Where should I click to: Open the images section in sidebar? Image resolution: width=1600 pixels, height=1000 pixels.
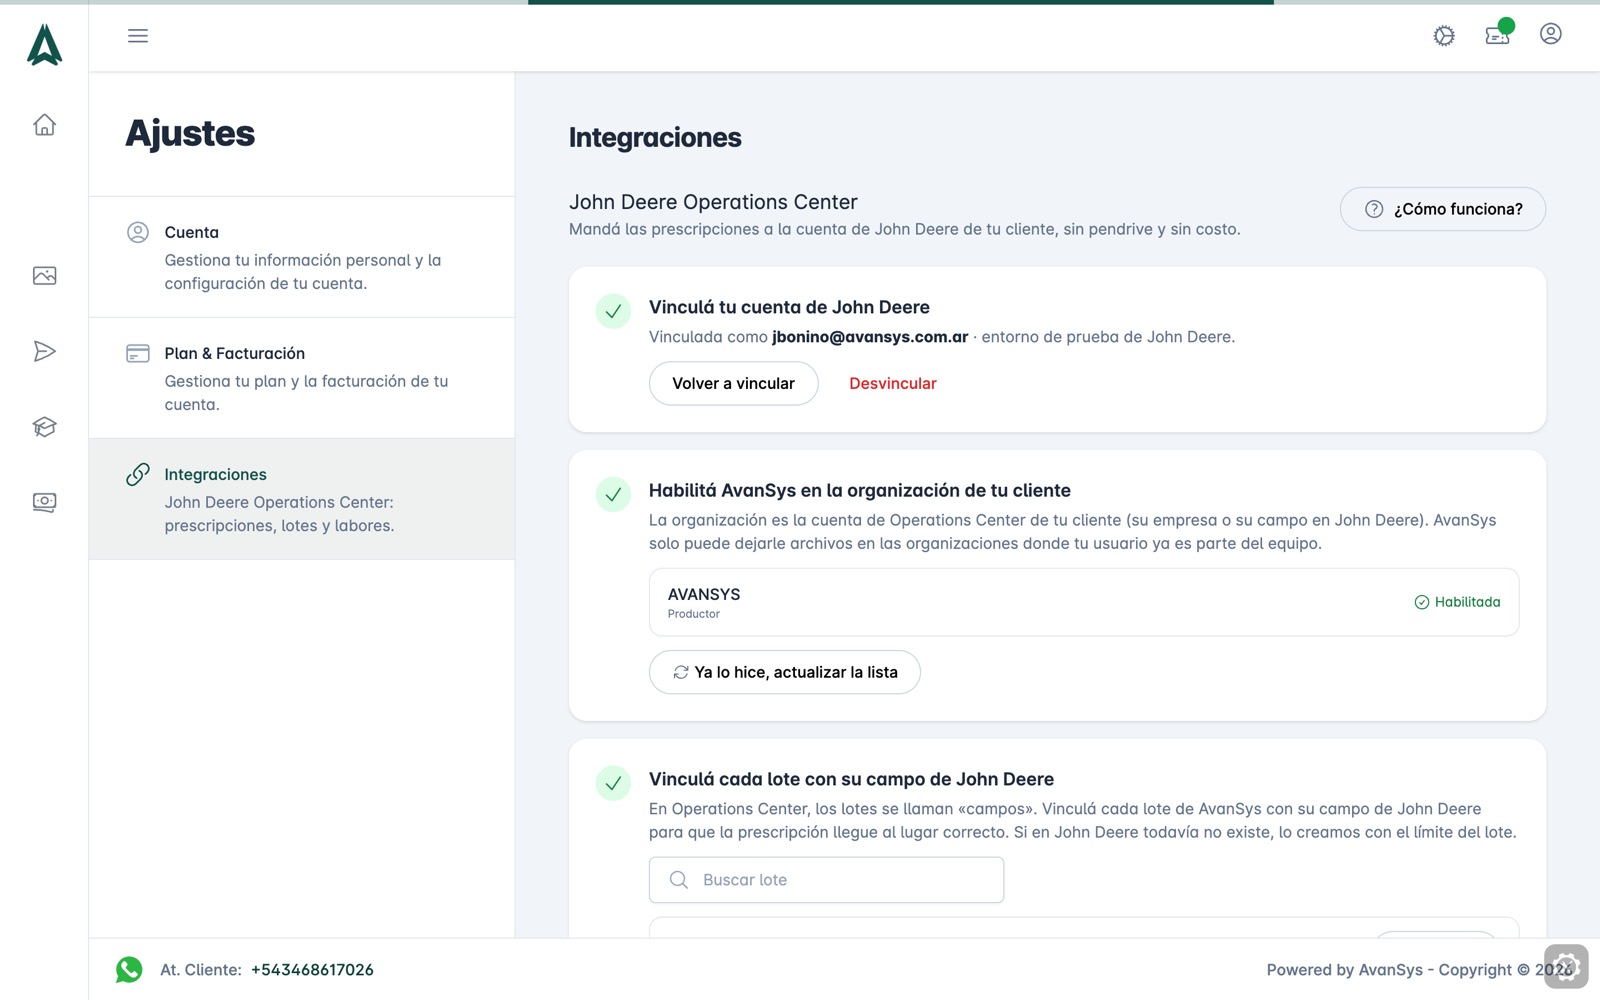coord(44,276)
